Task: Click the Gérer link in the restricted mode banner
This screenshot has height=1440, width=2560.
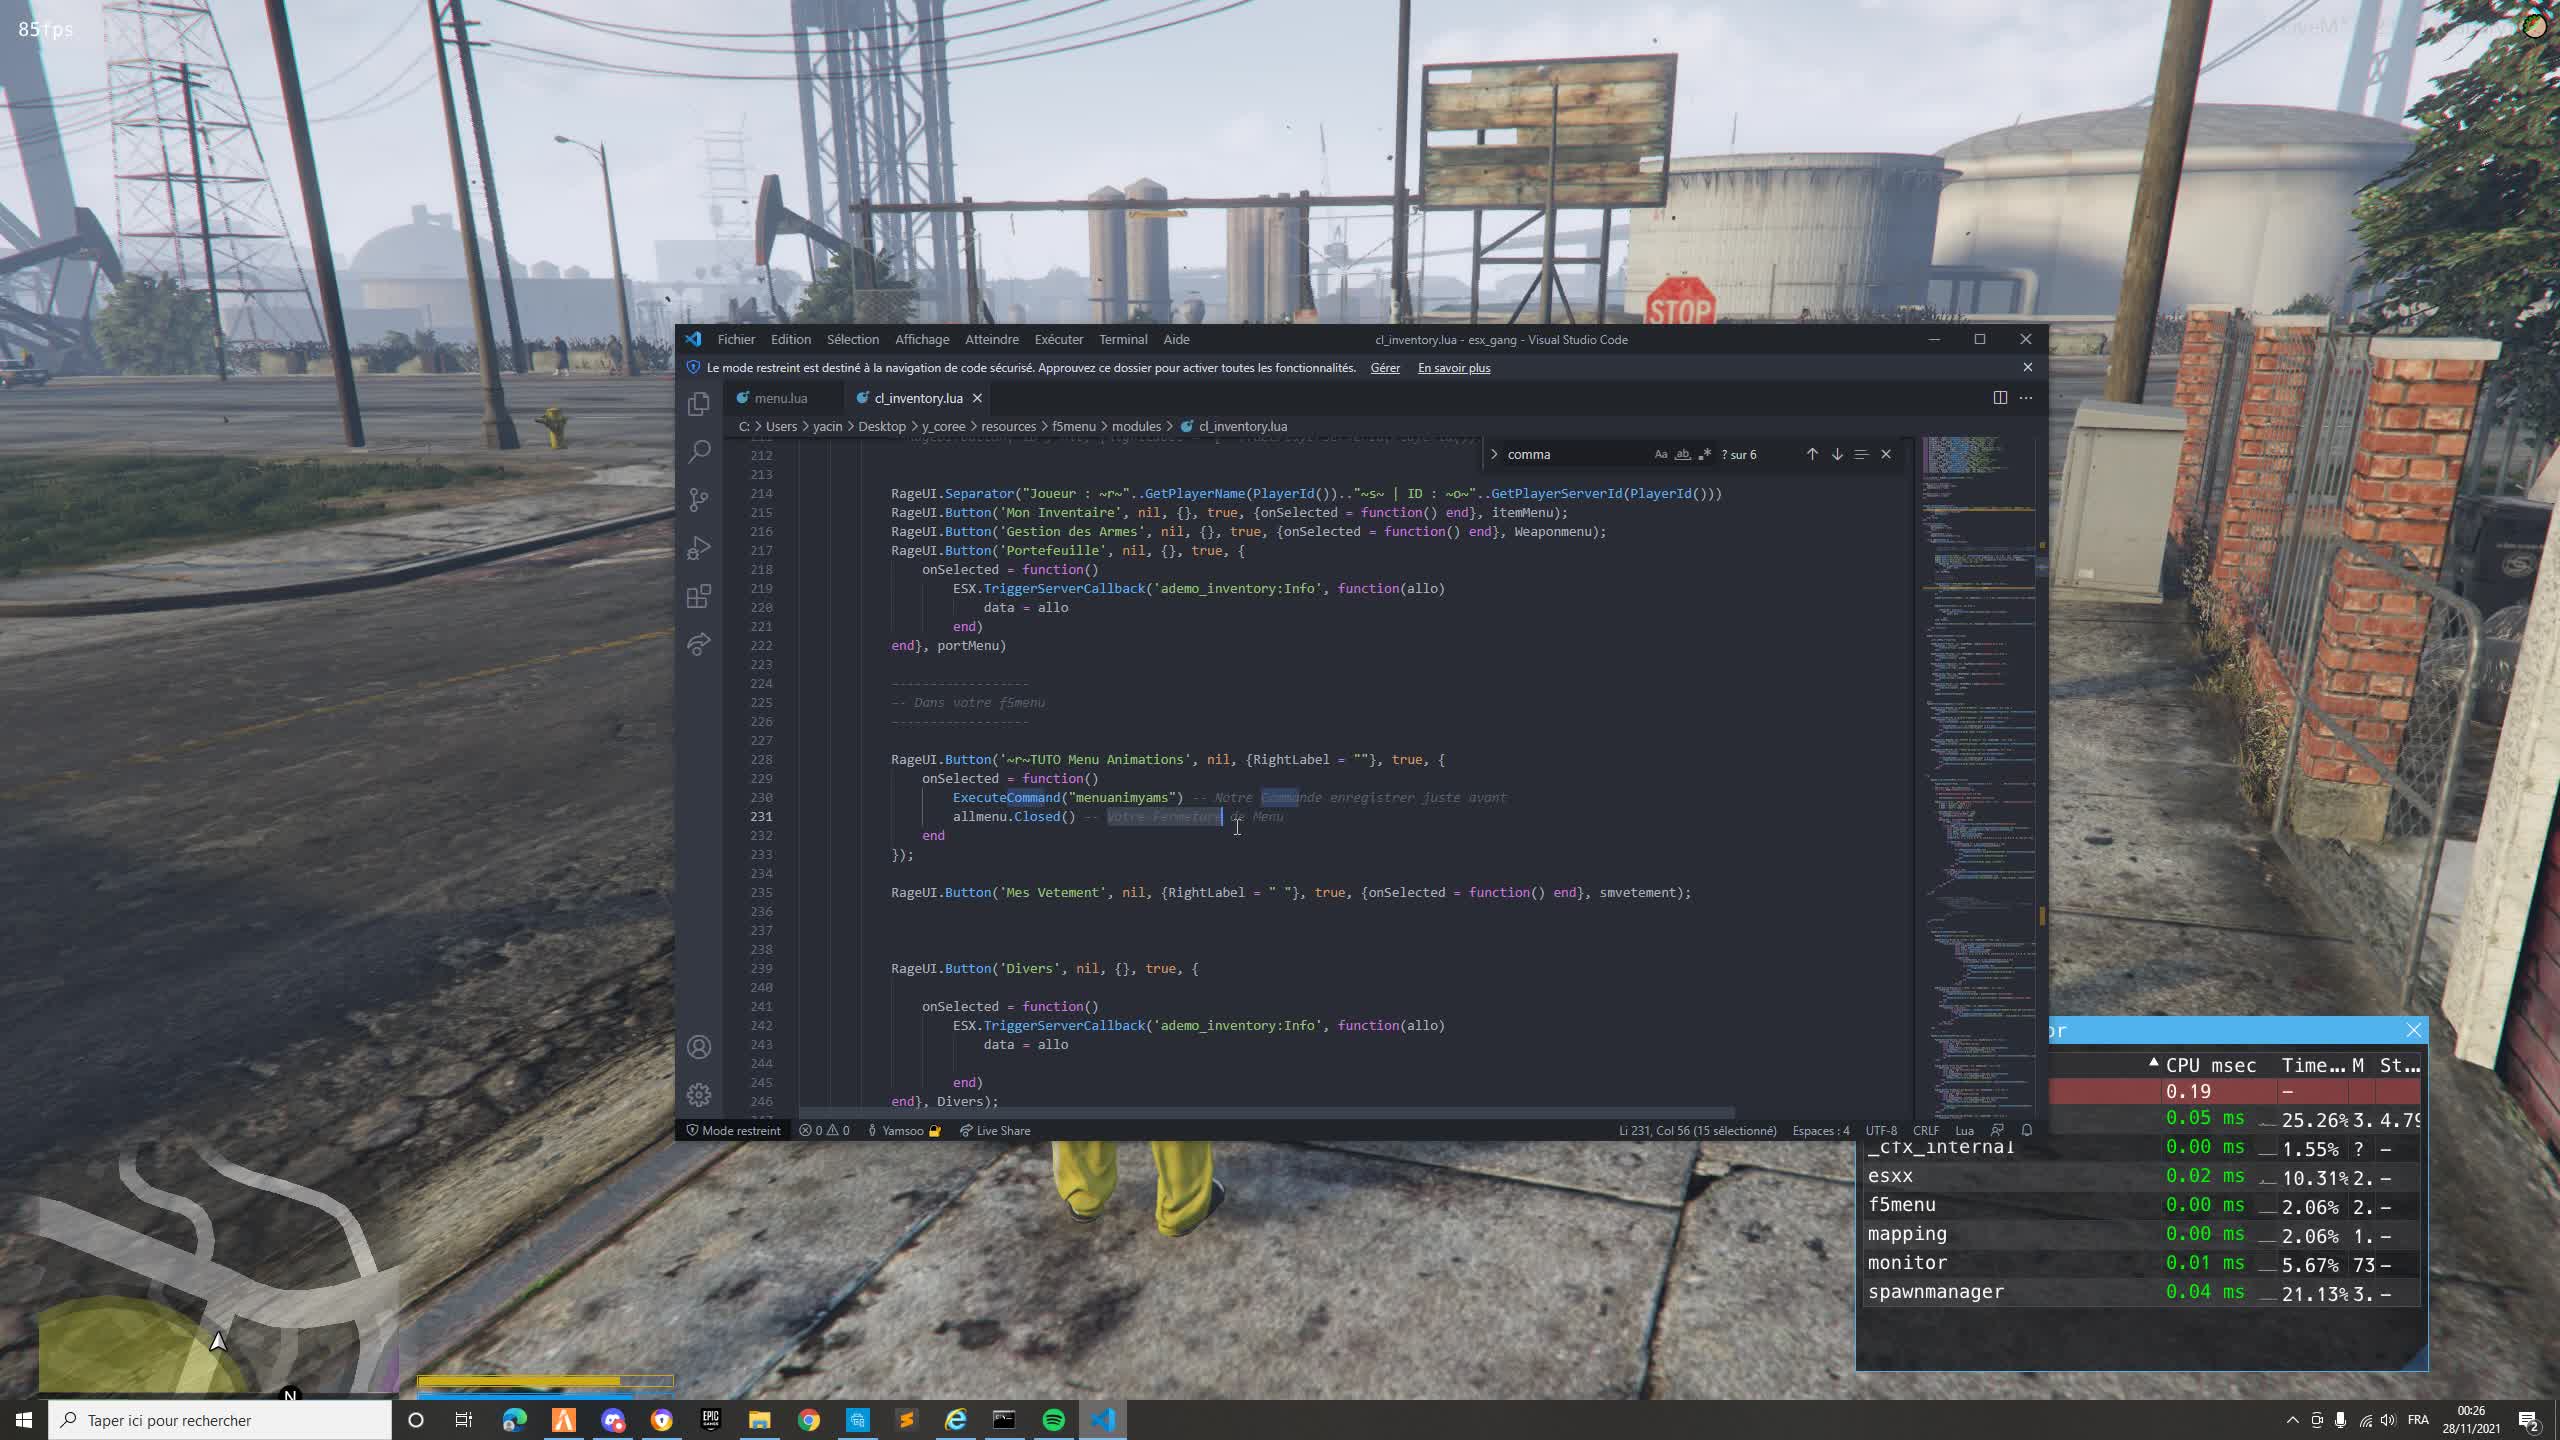Action: [x=1386, y=367]
